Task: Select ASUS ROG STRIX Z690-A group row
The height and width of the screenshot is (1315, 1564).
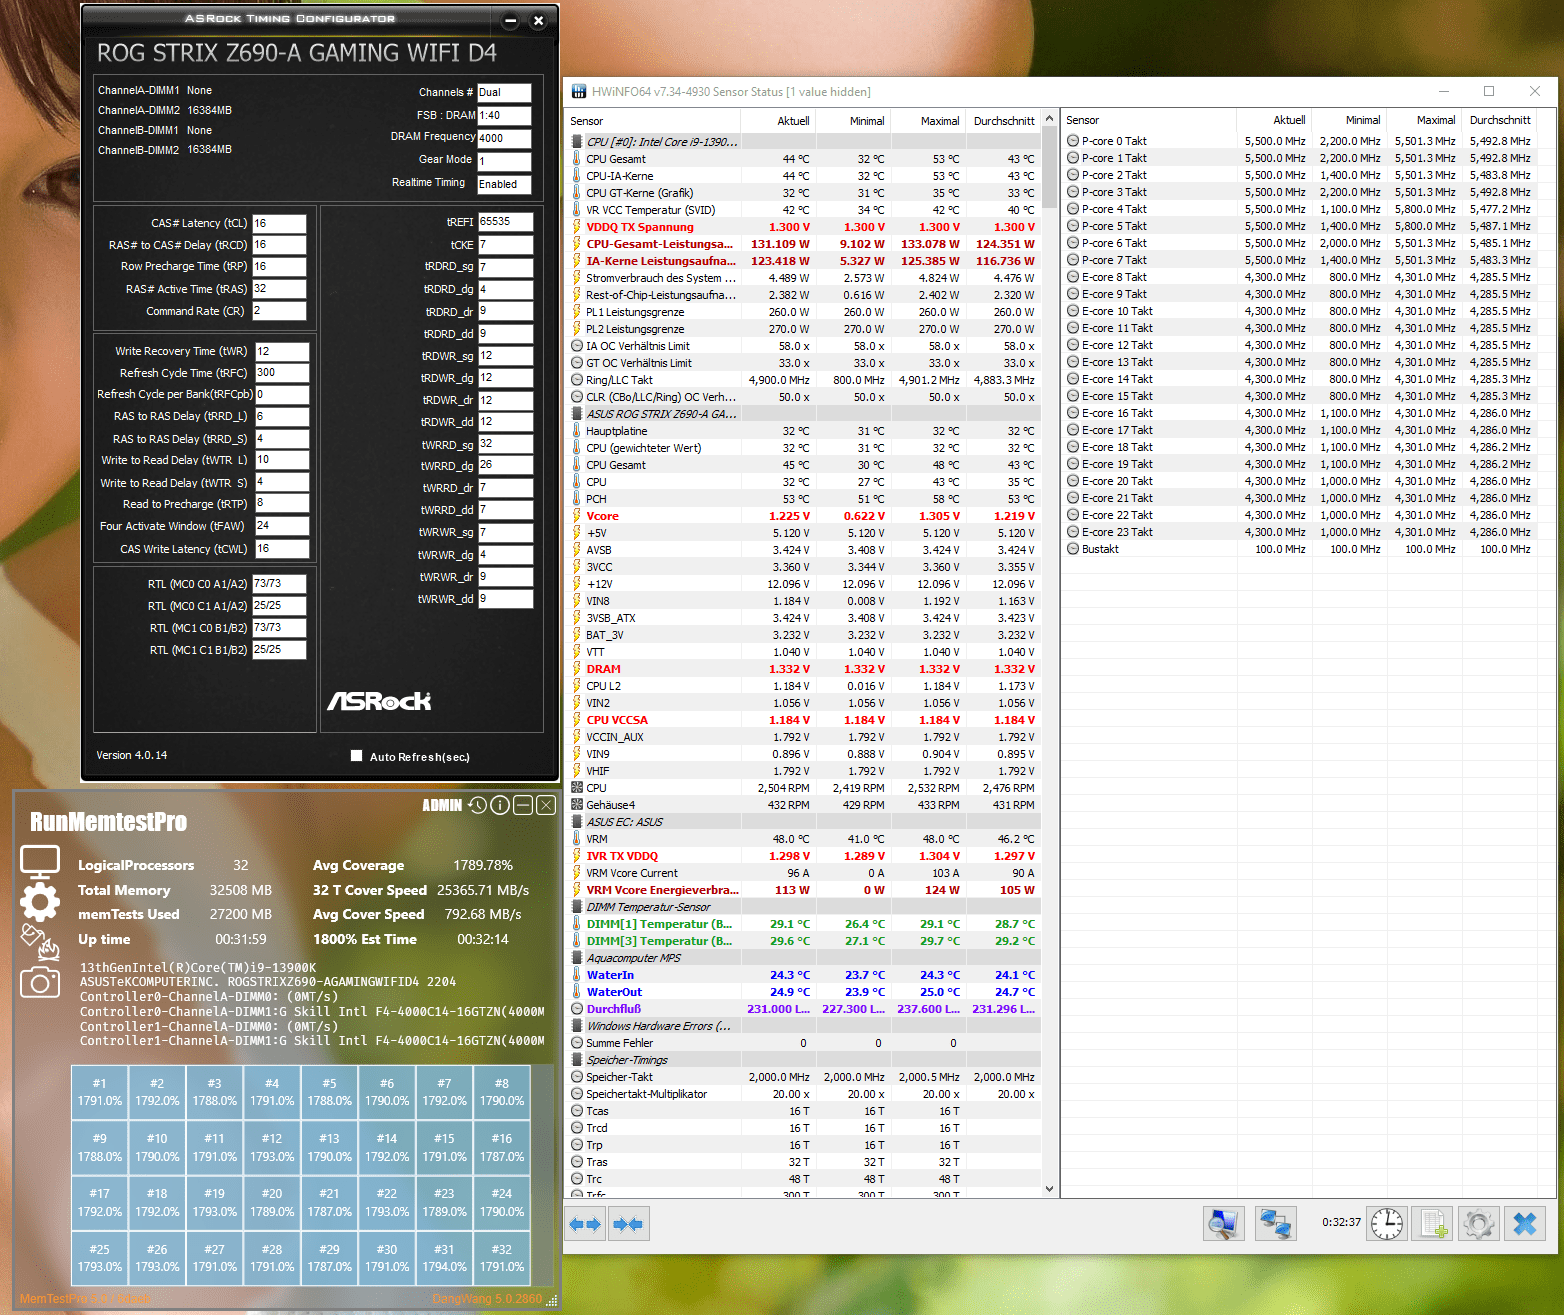Action: [804, 414]
